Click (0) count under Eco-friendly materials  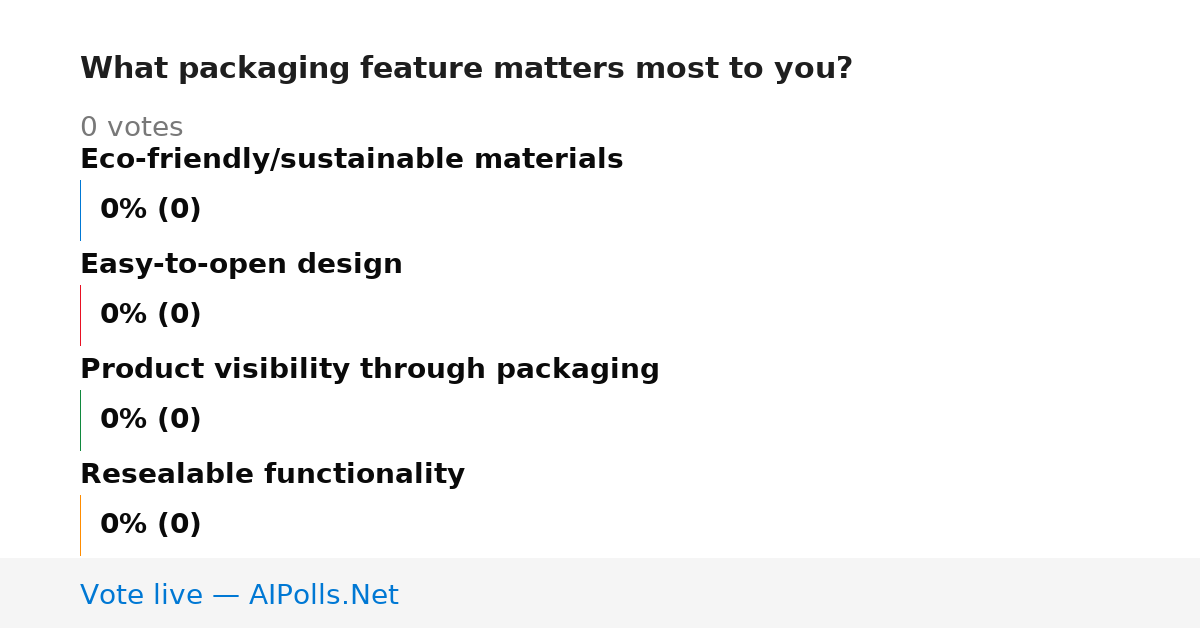(x=179, y=210)
